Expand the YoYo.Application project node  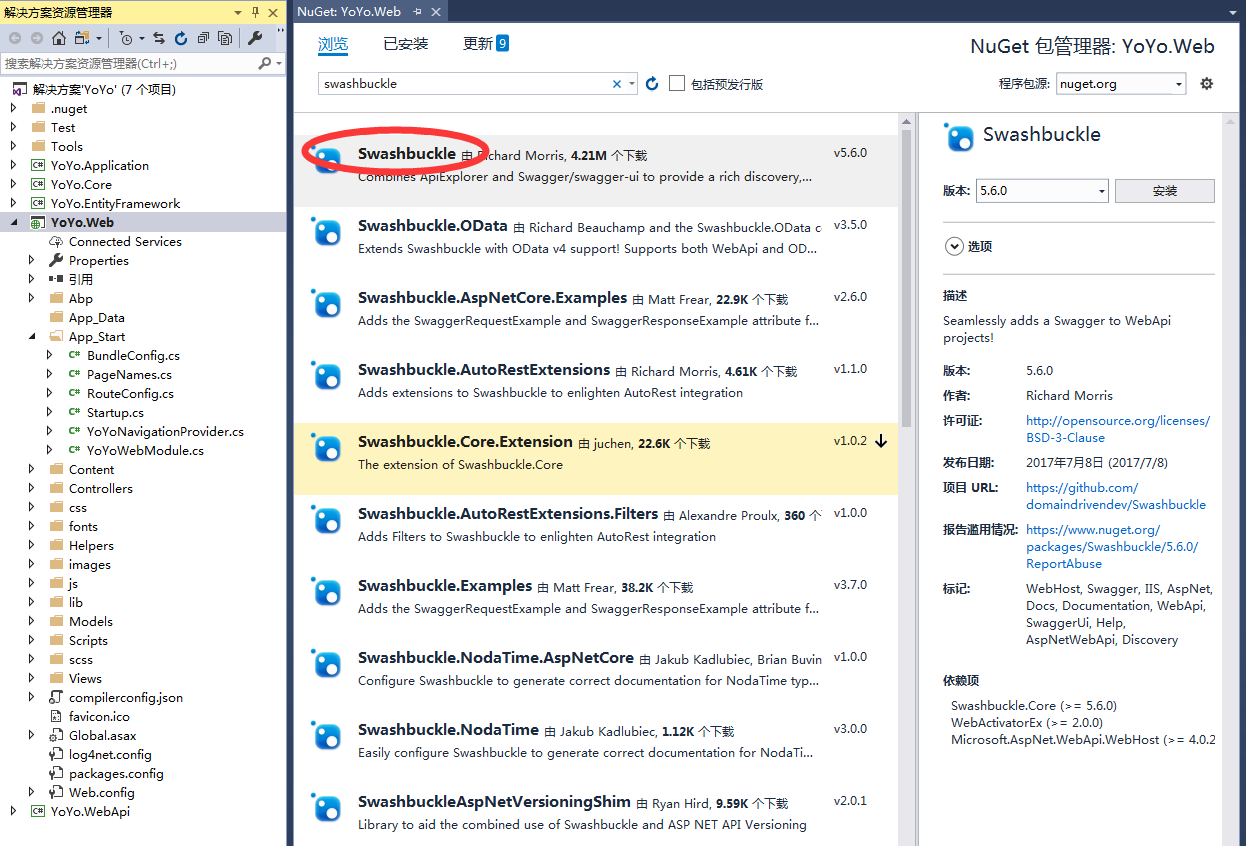[x=14, y=165]
